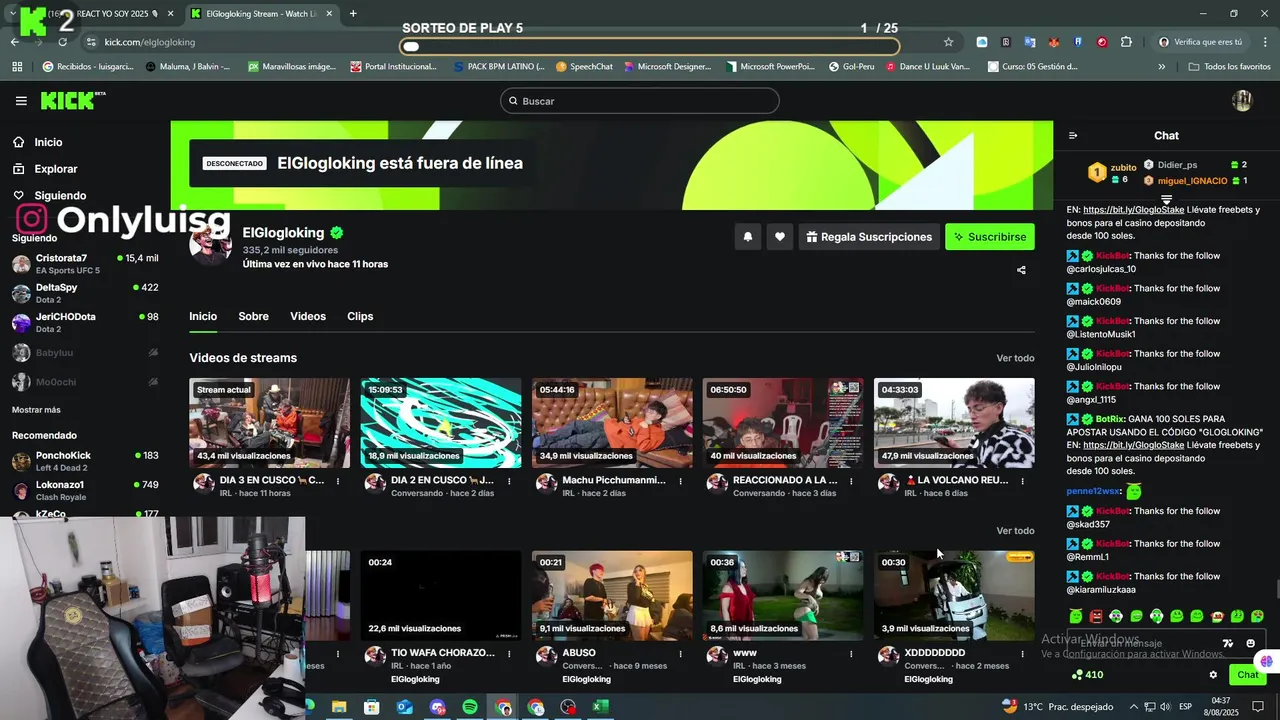
Task: Collapse the chat panel arrow icon
Action: click(x=1073, y=136)
